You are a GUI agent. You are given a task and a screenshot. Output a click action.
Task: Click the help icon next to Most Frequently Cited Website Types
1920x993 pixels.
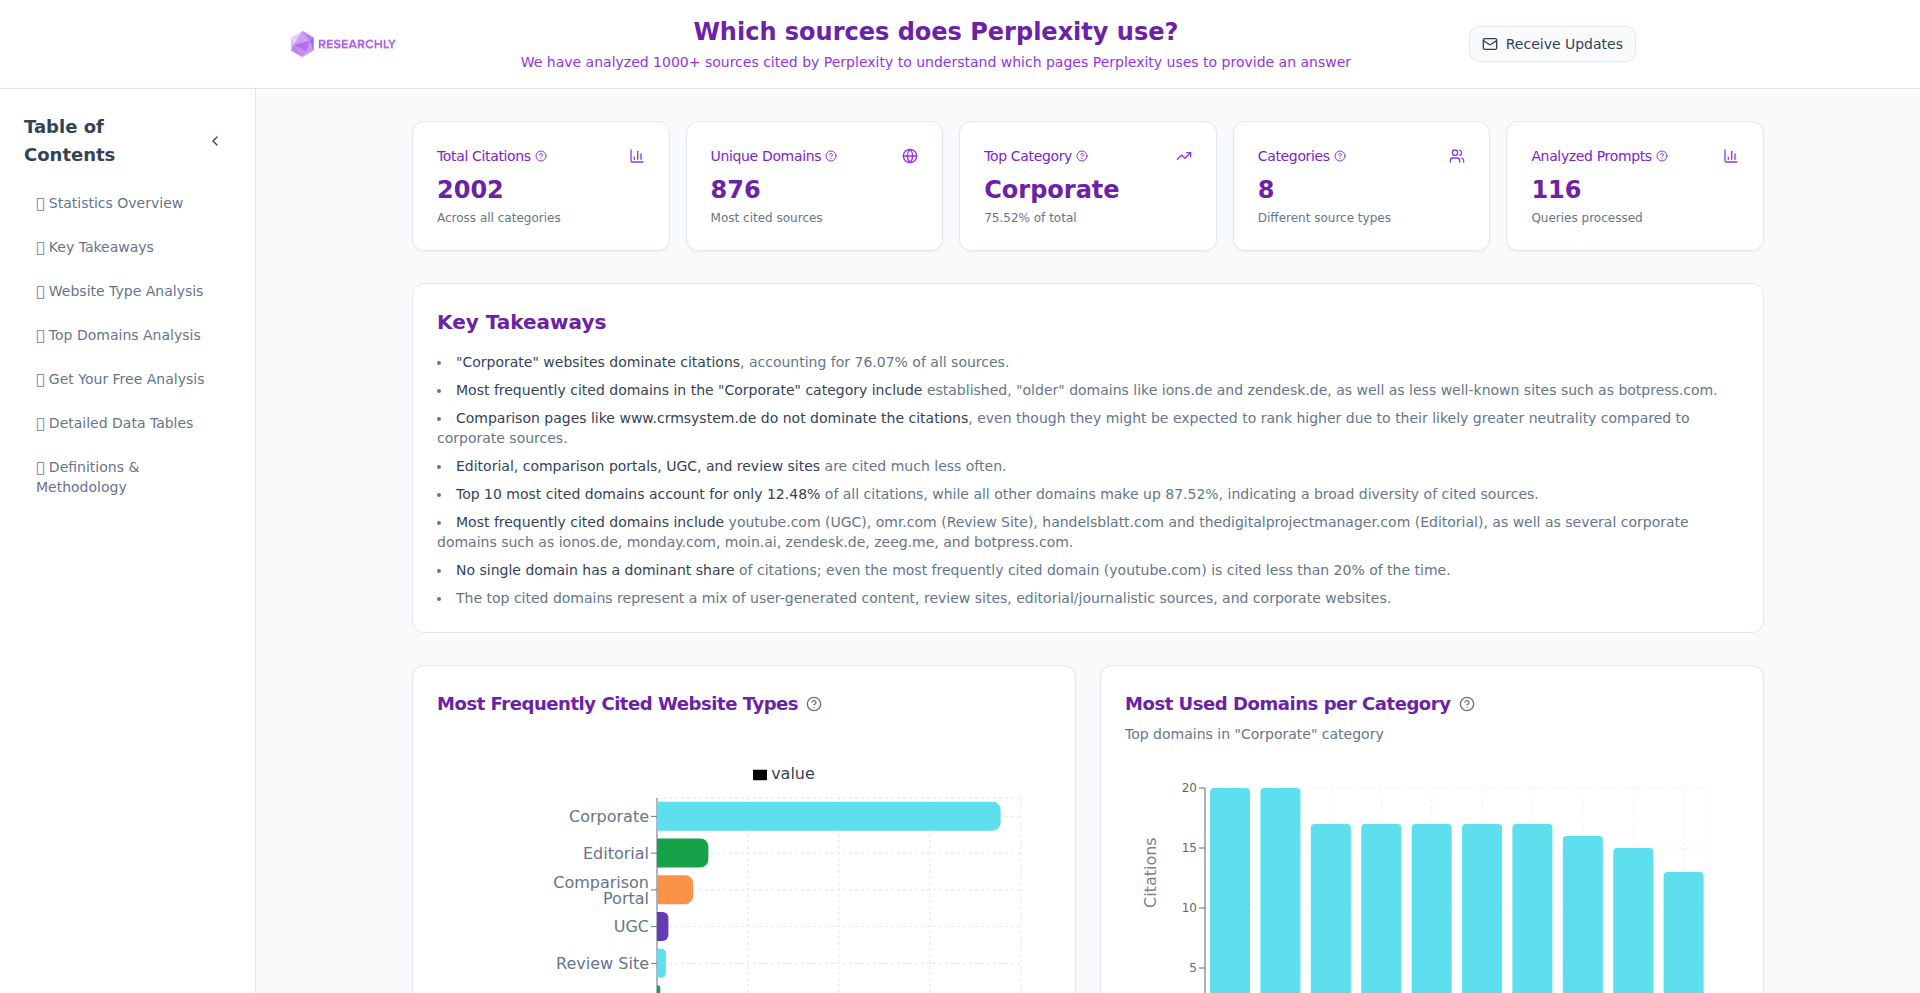(x=814, y=704)
